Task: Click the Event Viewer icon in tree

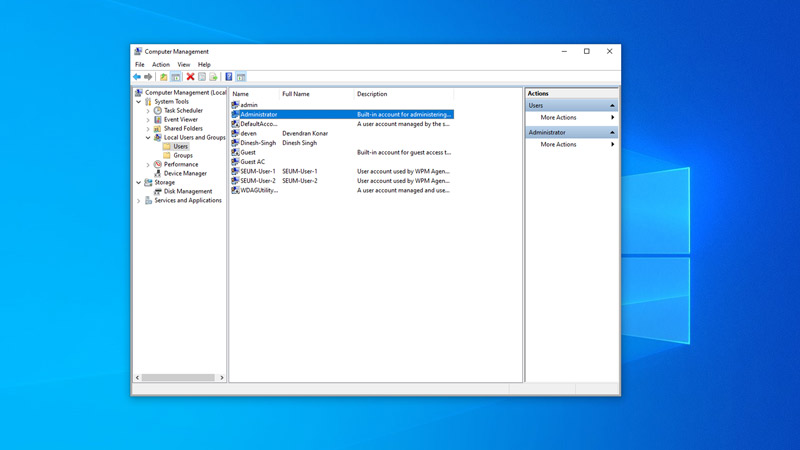Action: tap(158, 119)
